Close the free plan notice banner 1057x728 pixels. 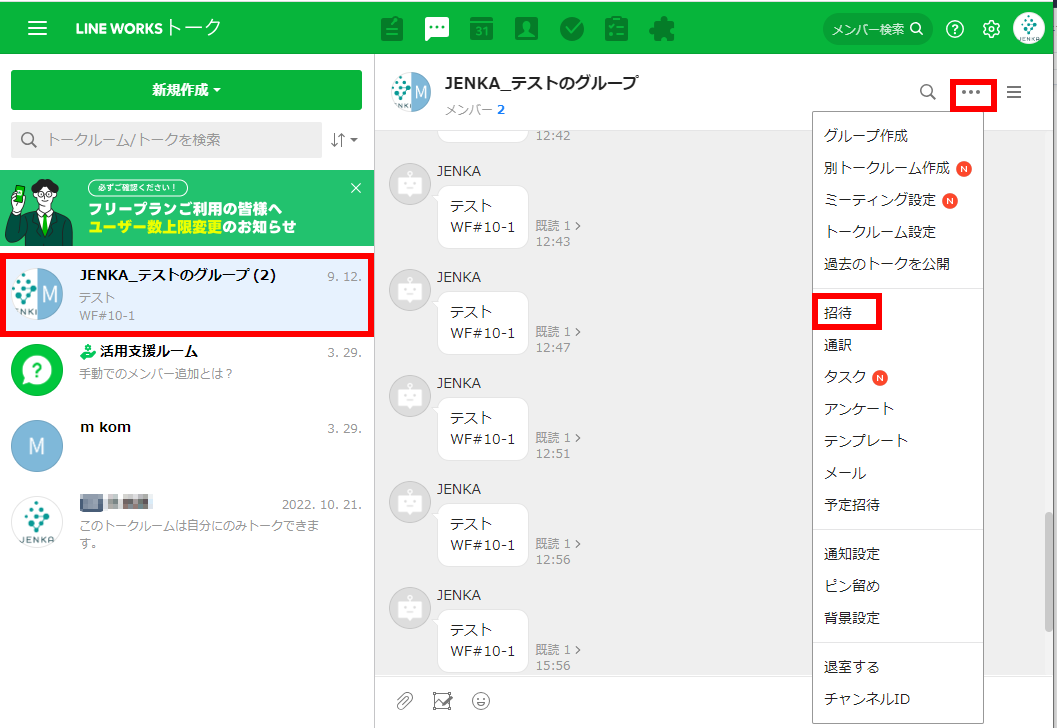tap(356, 188)
